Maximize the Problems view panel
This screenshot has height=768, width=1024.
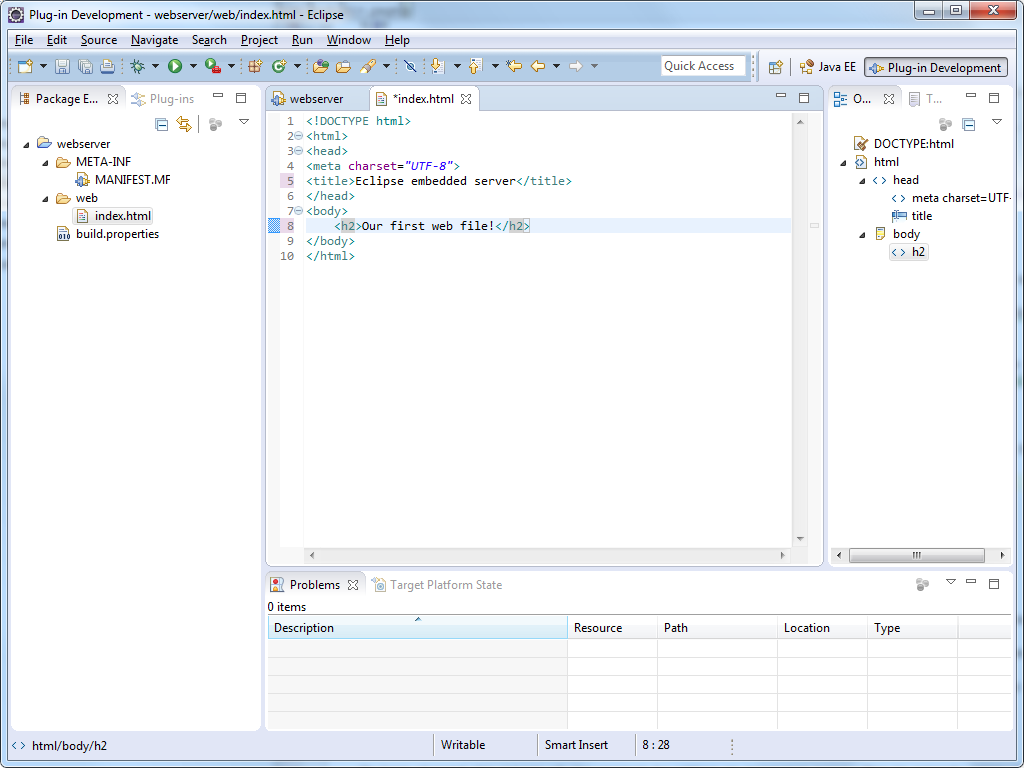point(994,583)
